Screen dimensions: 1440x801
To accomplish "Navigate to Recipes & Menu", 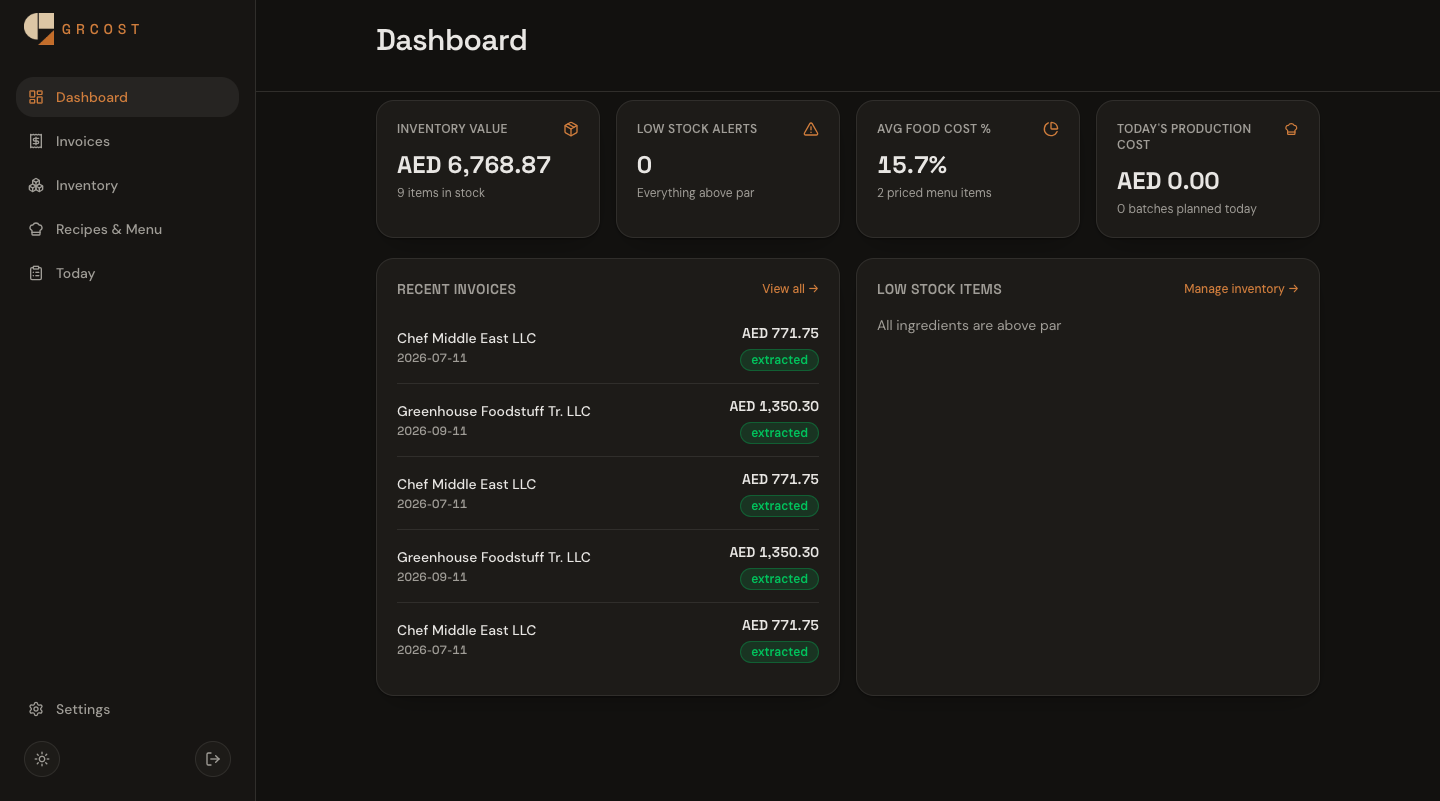I will coord(127,229).
